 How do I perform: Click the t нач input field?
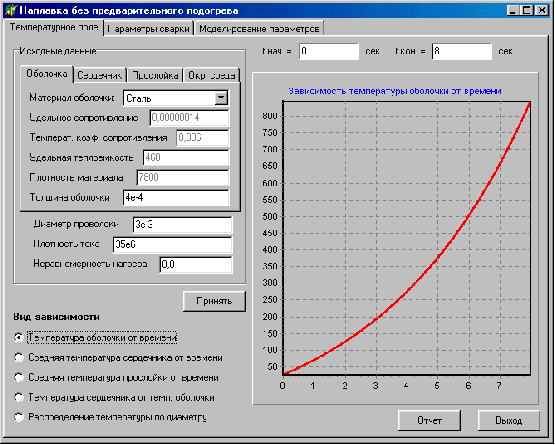[329, 51]
